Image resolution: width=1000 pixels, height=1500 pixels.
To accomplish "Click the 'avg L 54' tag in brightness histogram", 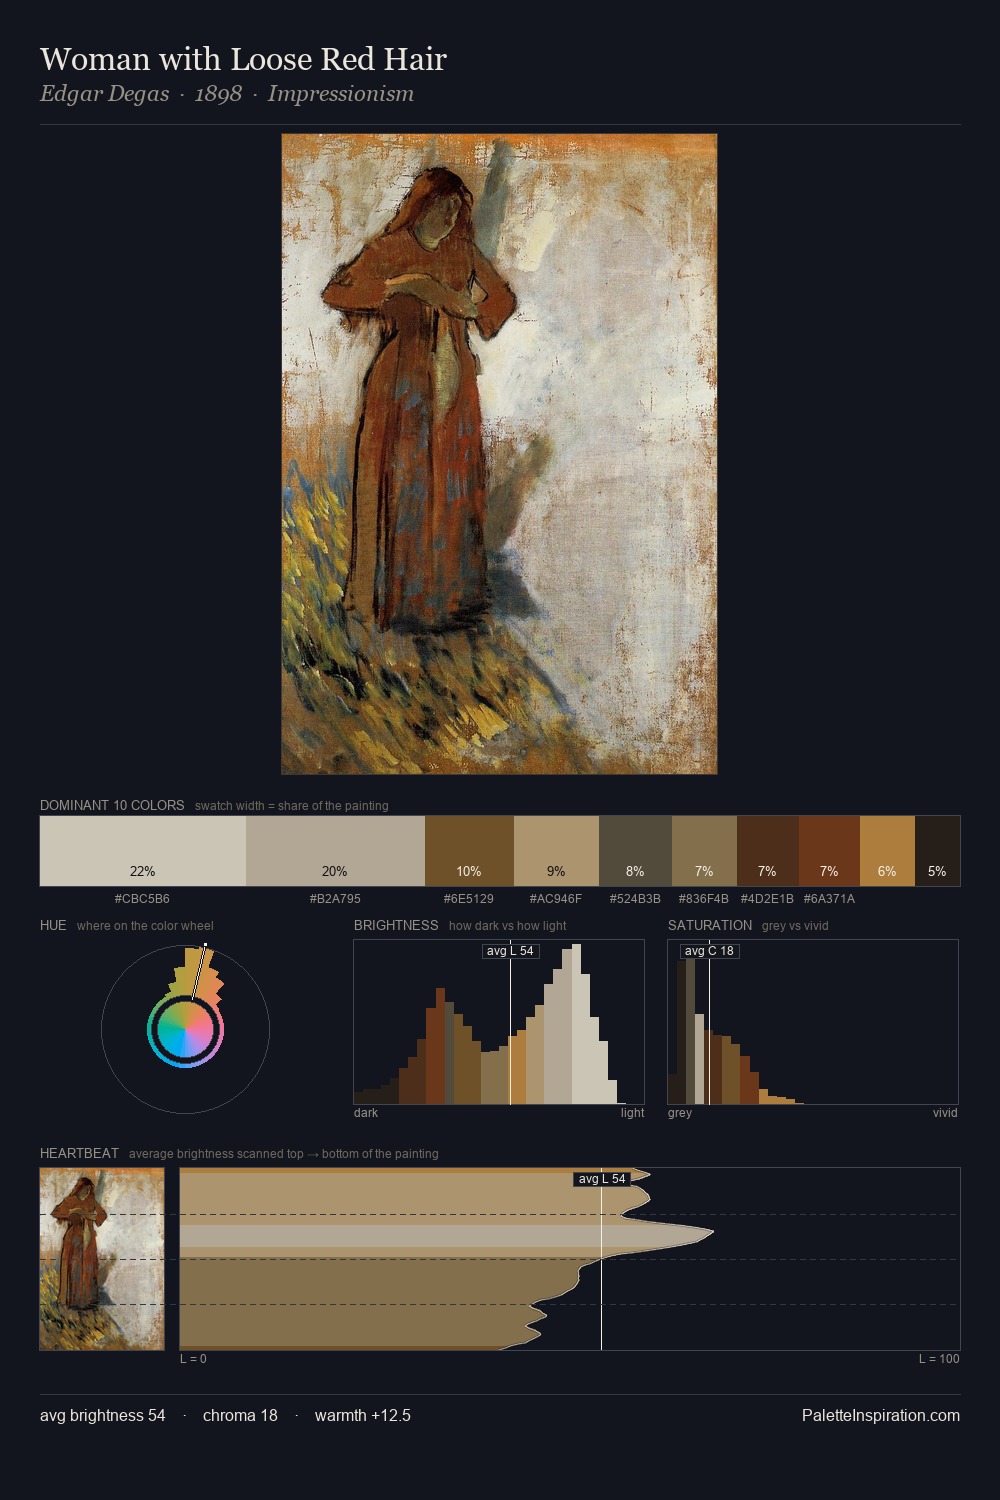I will coord(510,951).
